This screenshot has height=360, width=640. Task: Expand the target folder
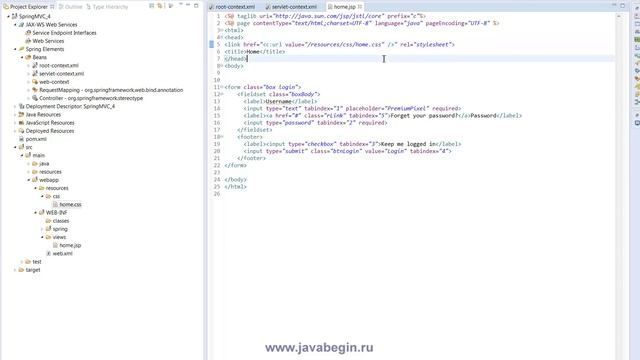click(15, 270)
